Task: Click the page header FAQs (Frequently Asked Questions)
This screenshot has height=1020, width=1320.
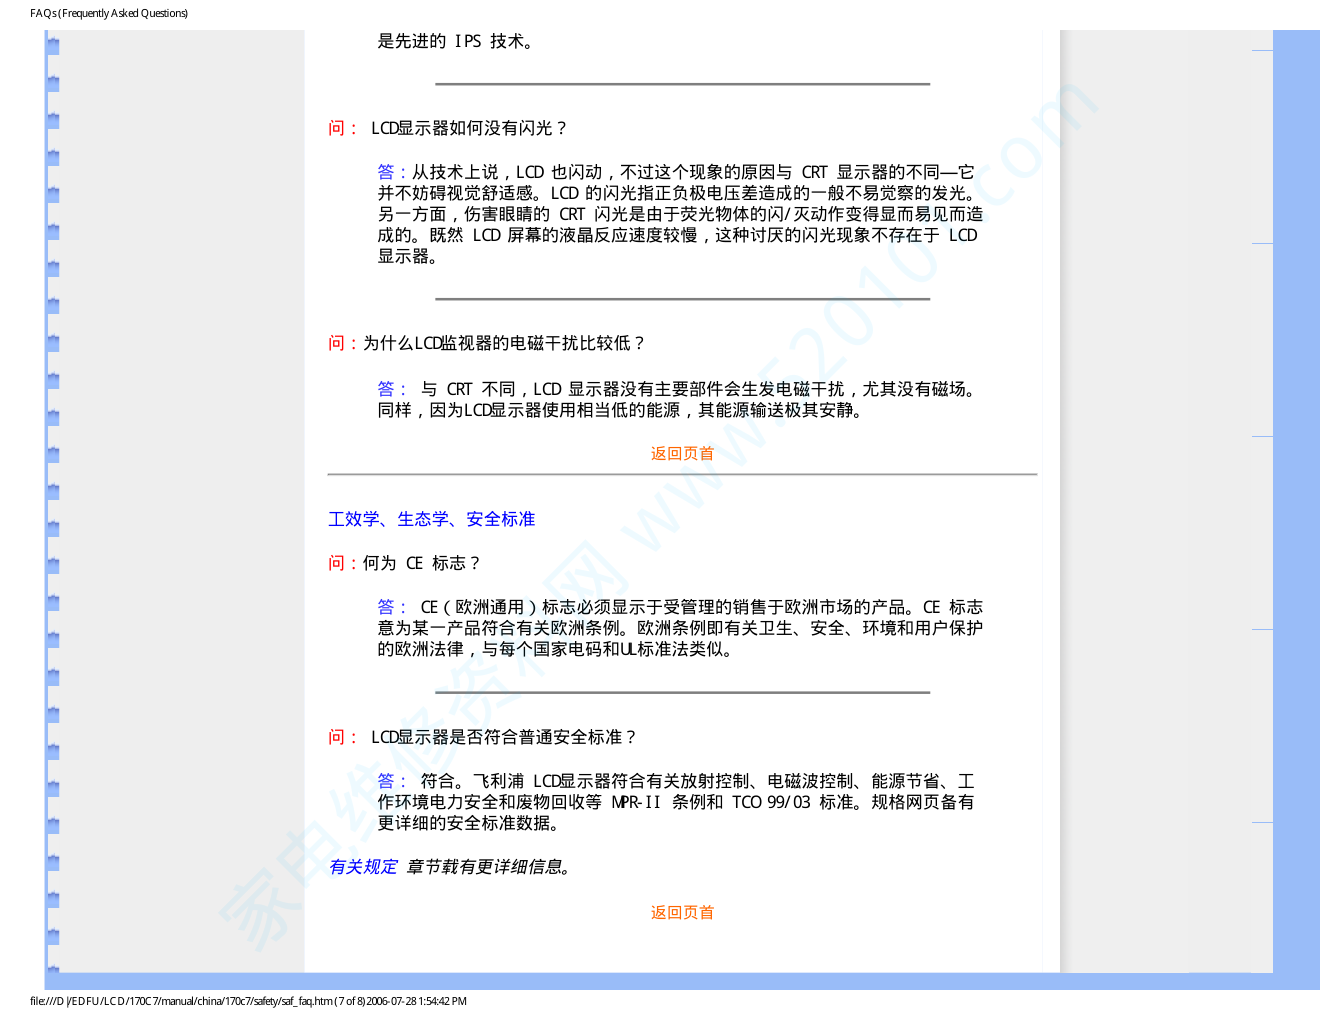Action: coord(109,13)
